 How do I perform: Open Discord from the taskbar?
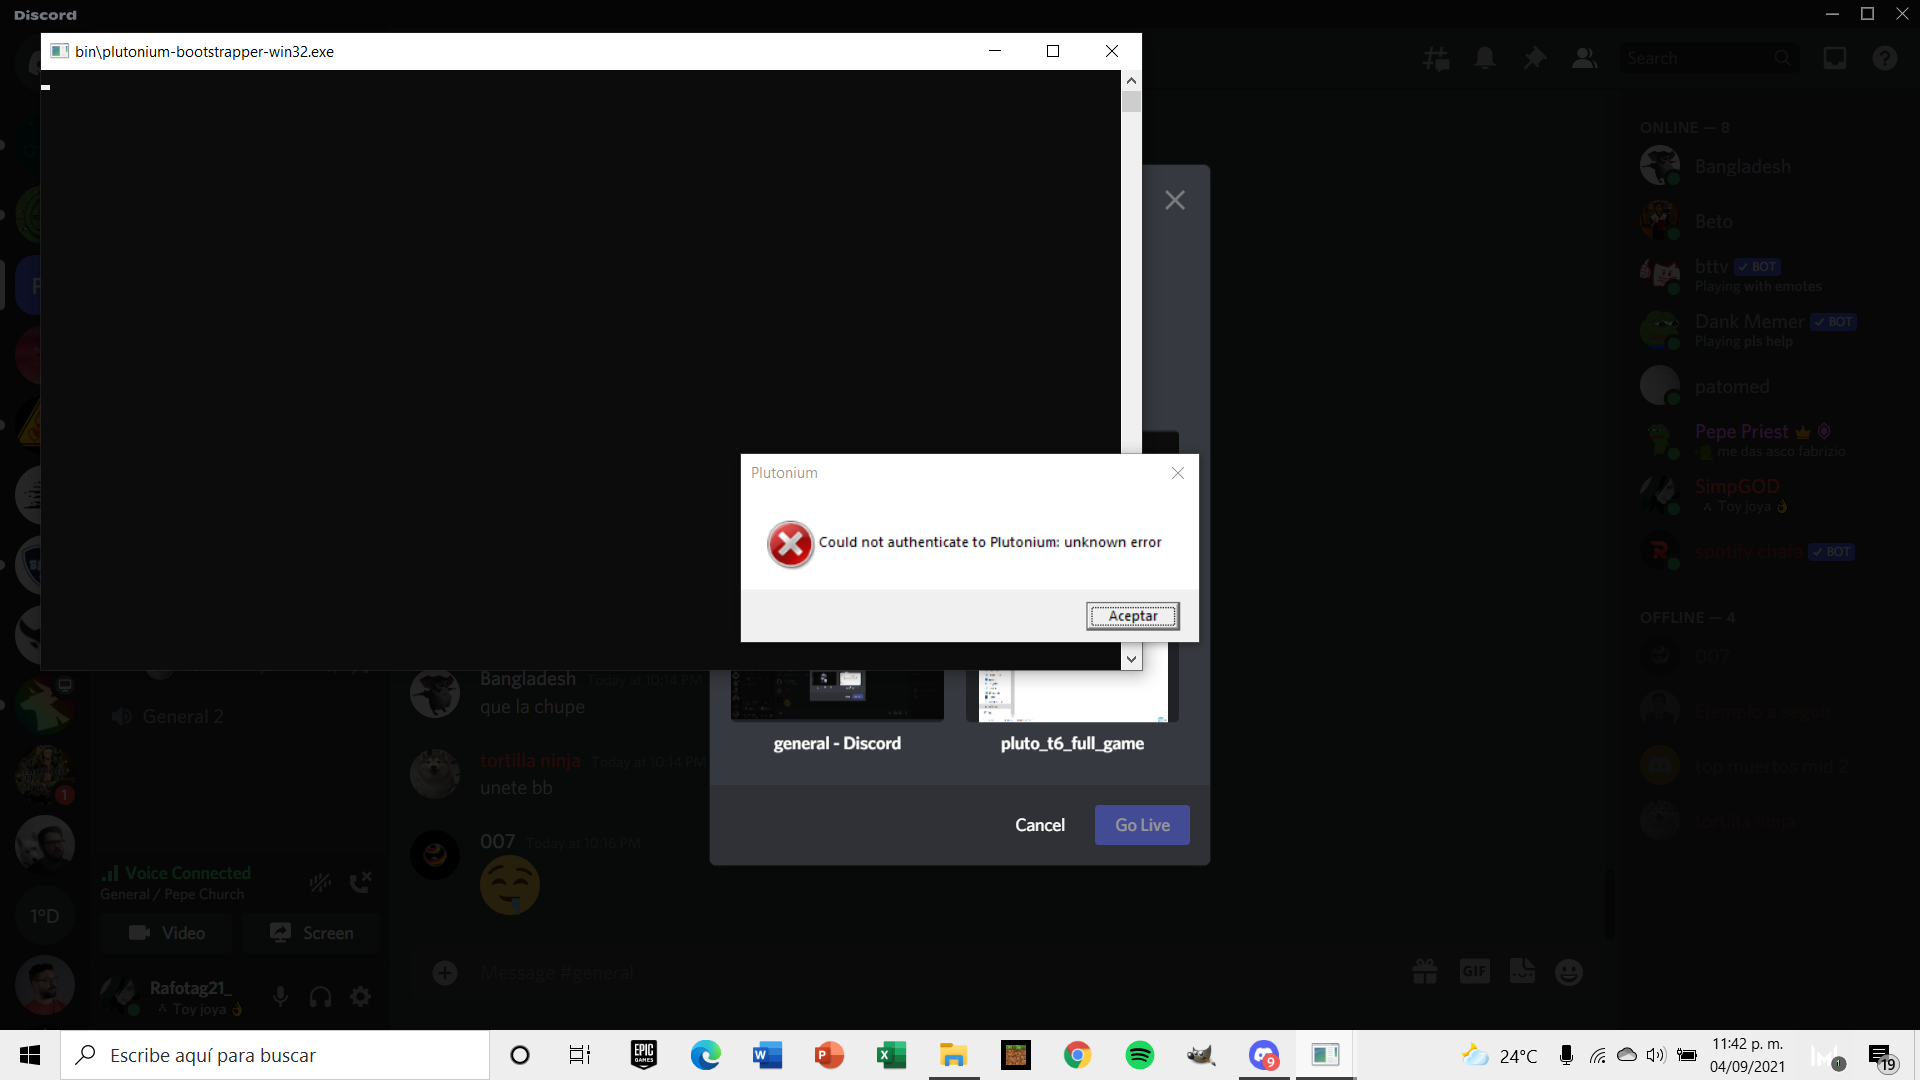pyautogui.click(x=1264, y=1055)
